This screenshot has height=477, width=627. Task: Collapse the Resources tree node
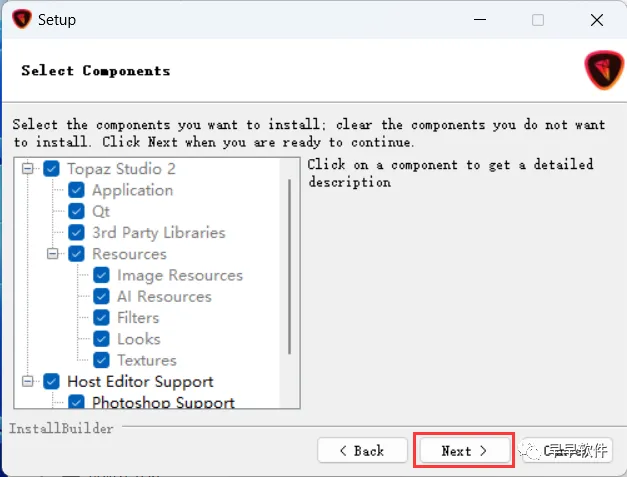52,253
